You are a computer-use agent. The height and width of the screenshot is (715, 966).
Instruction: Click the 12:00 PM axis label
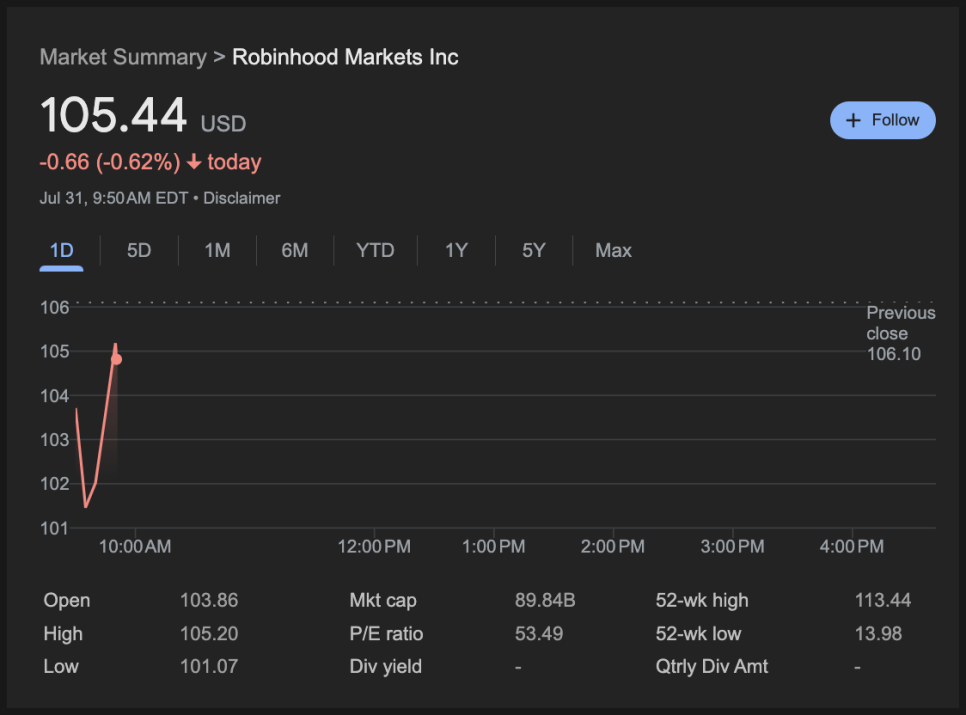point(374,546)
